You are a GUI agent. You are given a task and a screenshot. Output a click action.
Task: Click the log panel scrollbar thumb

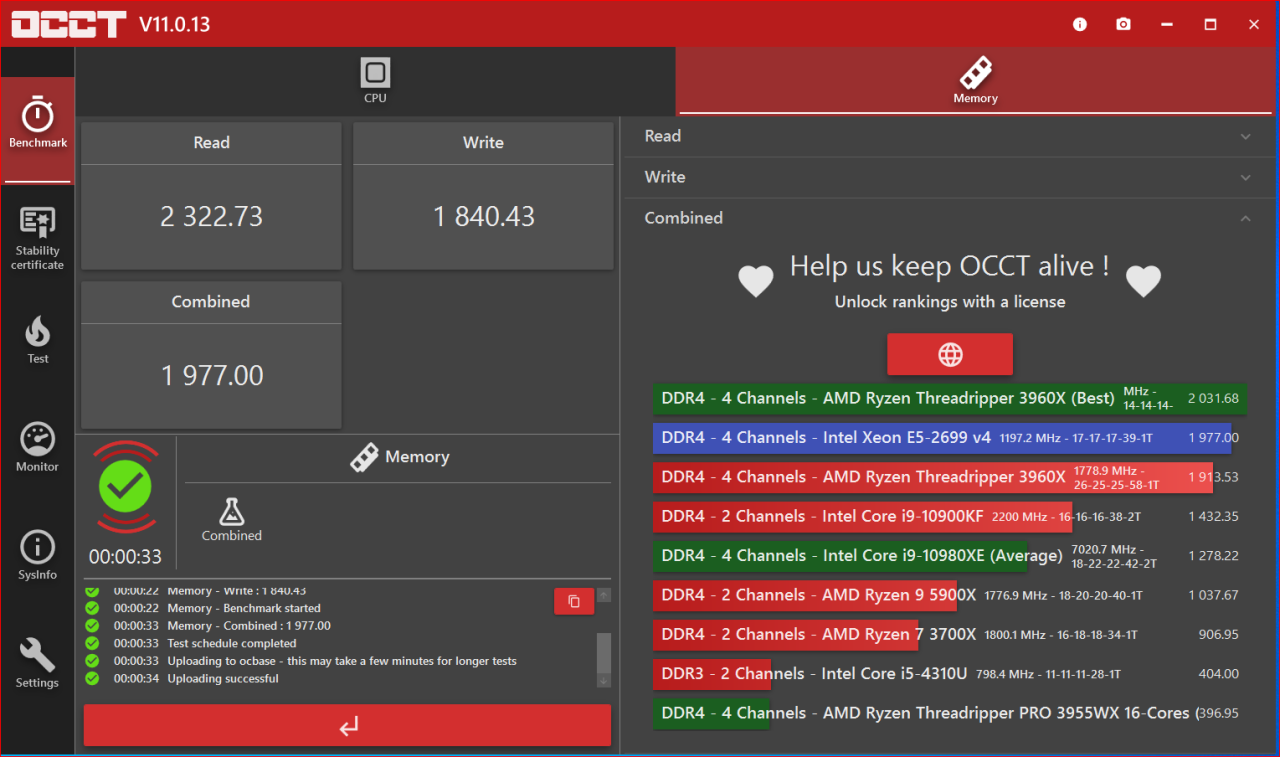pos(604,652)
